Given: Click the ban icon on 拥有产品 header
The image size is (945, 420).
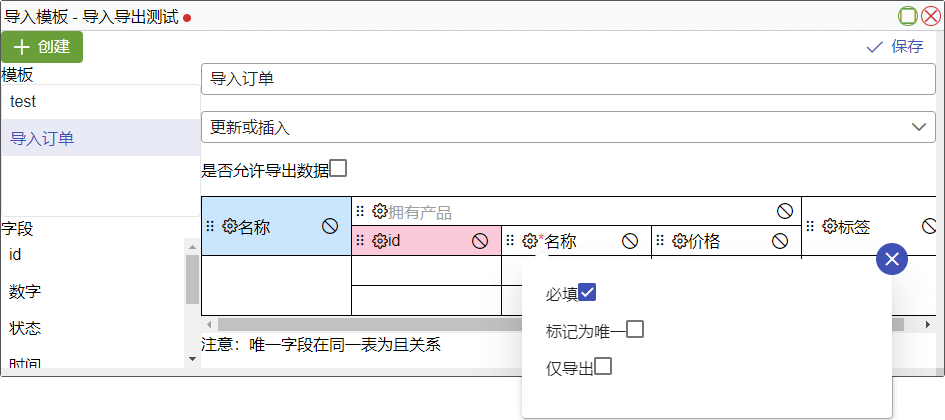Looking at the screenshot, I should [785, 212].
